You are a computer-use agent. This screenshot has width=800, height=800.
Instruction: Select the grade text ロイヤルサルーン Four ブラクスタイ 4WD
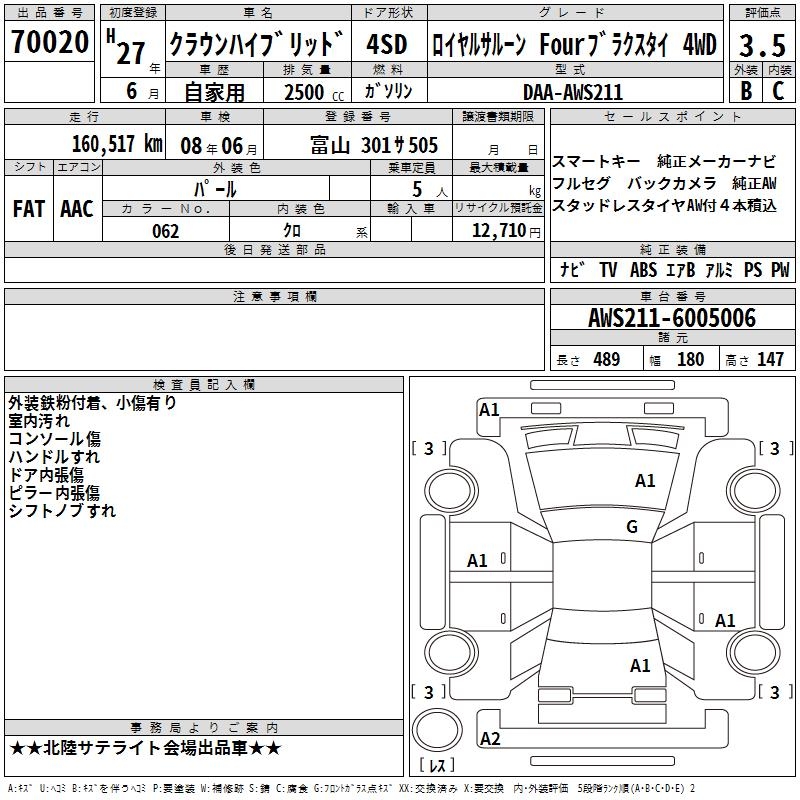[x=574, y=44]
